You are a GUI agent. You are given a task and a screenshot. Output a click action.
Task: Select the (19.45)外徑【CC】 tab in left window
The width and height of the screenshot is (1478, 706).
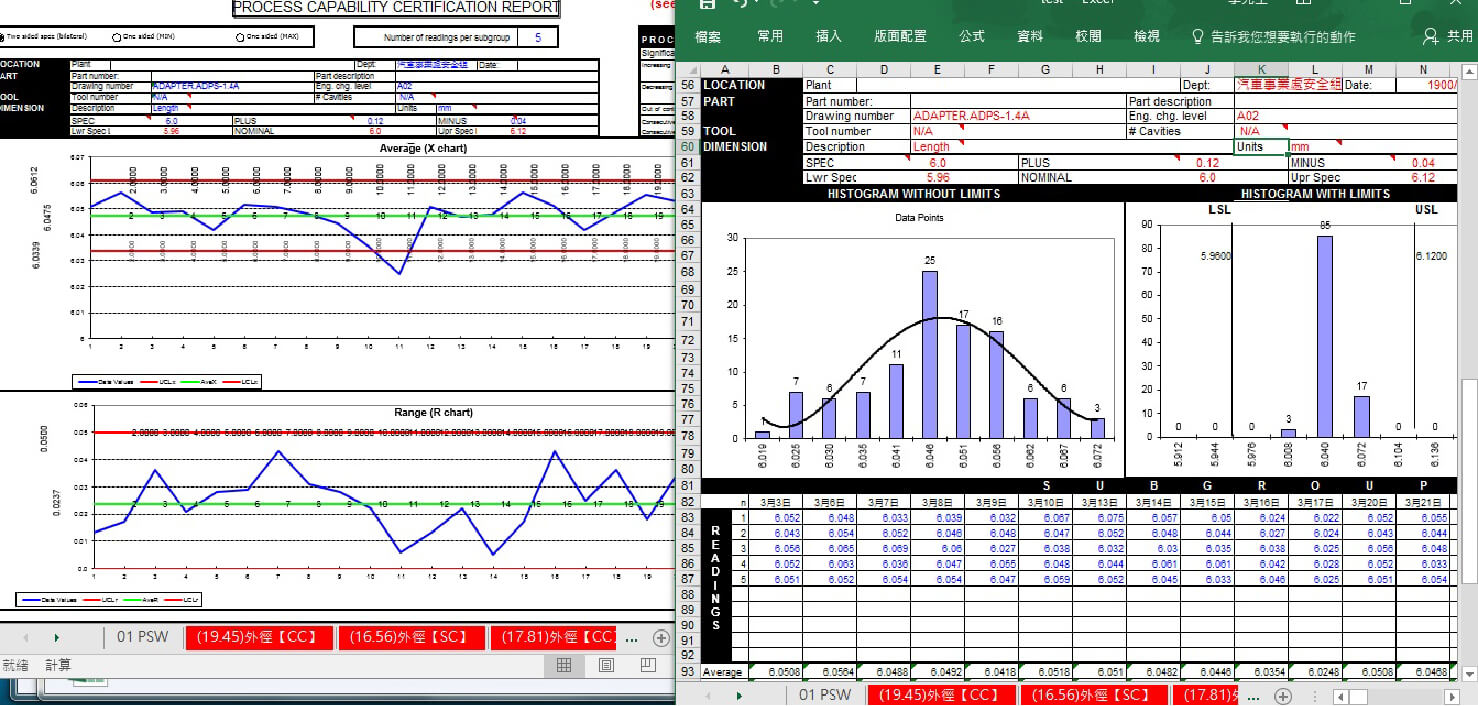(x=259, y=637)
